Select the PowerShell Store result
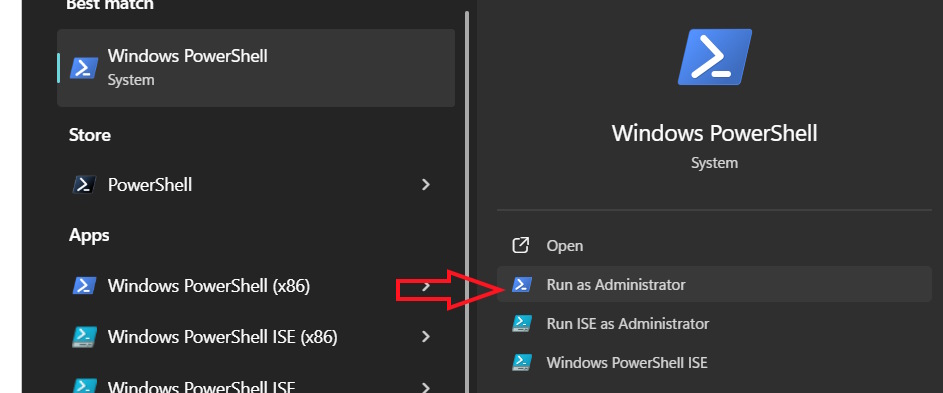 (256, 185)
